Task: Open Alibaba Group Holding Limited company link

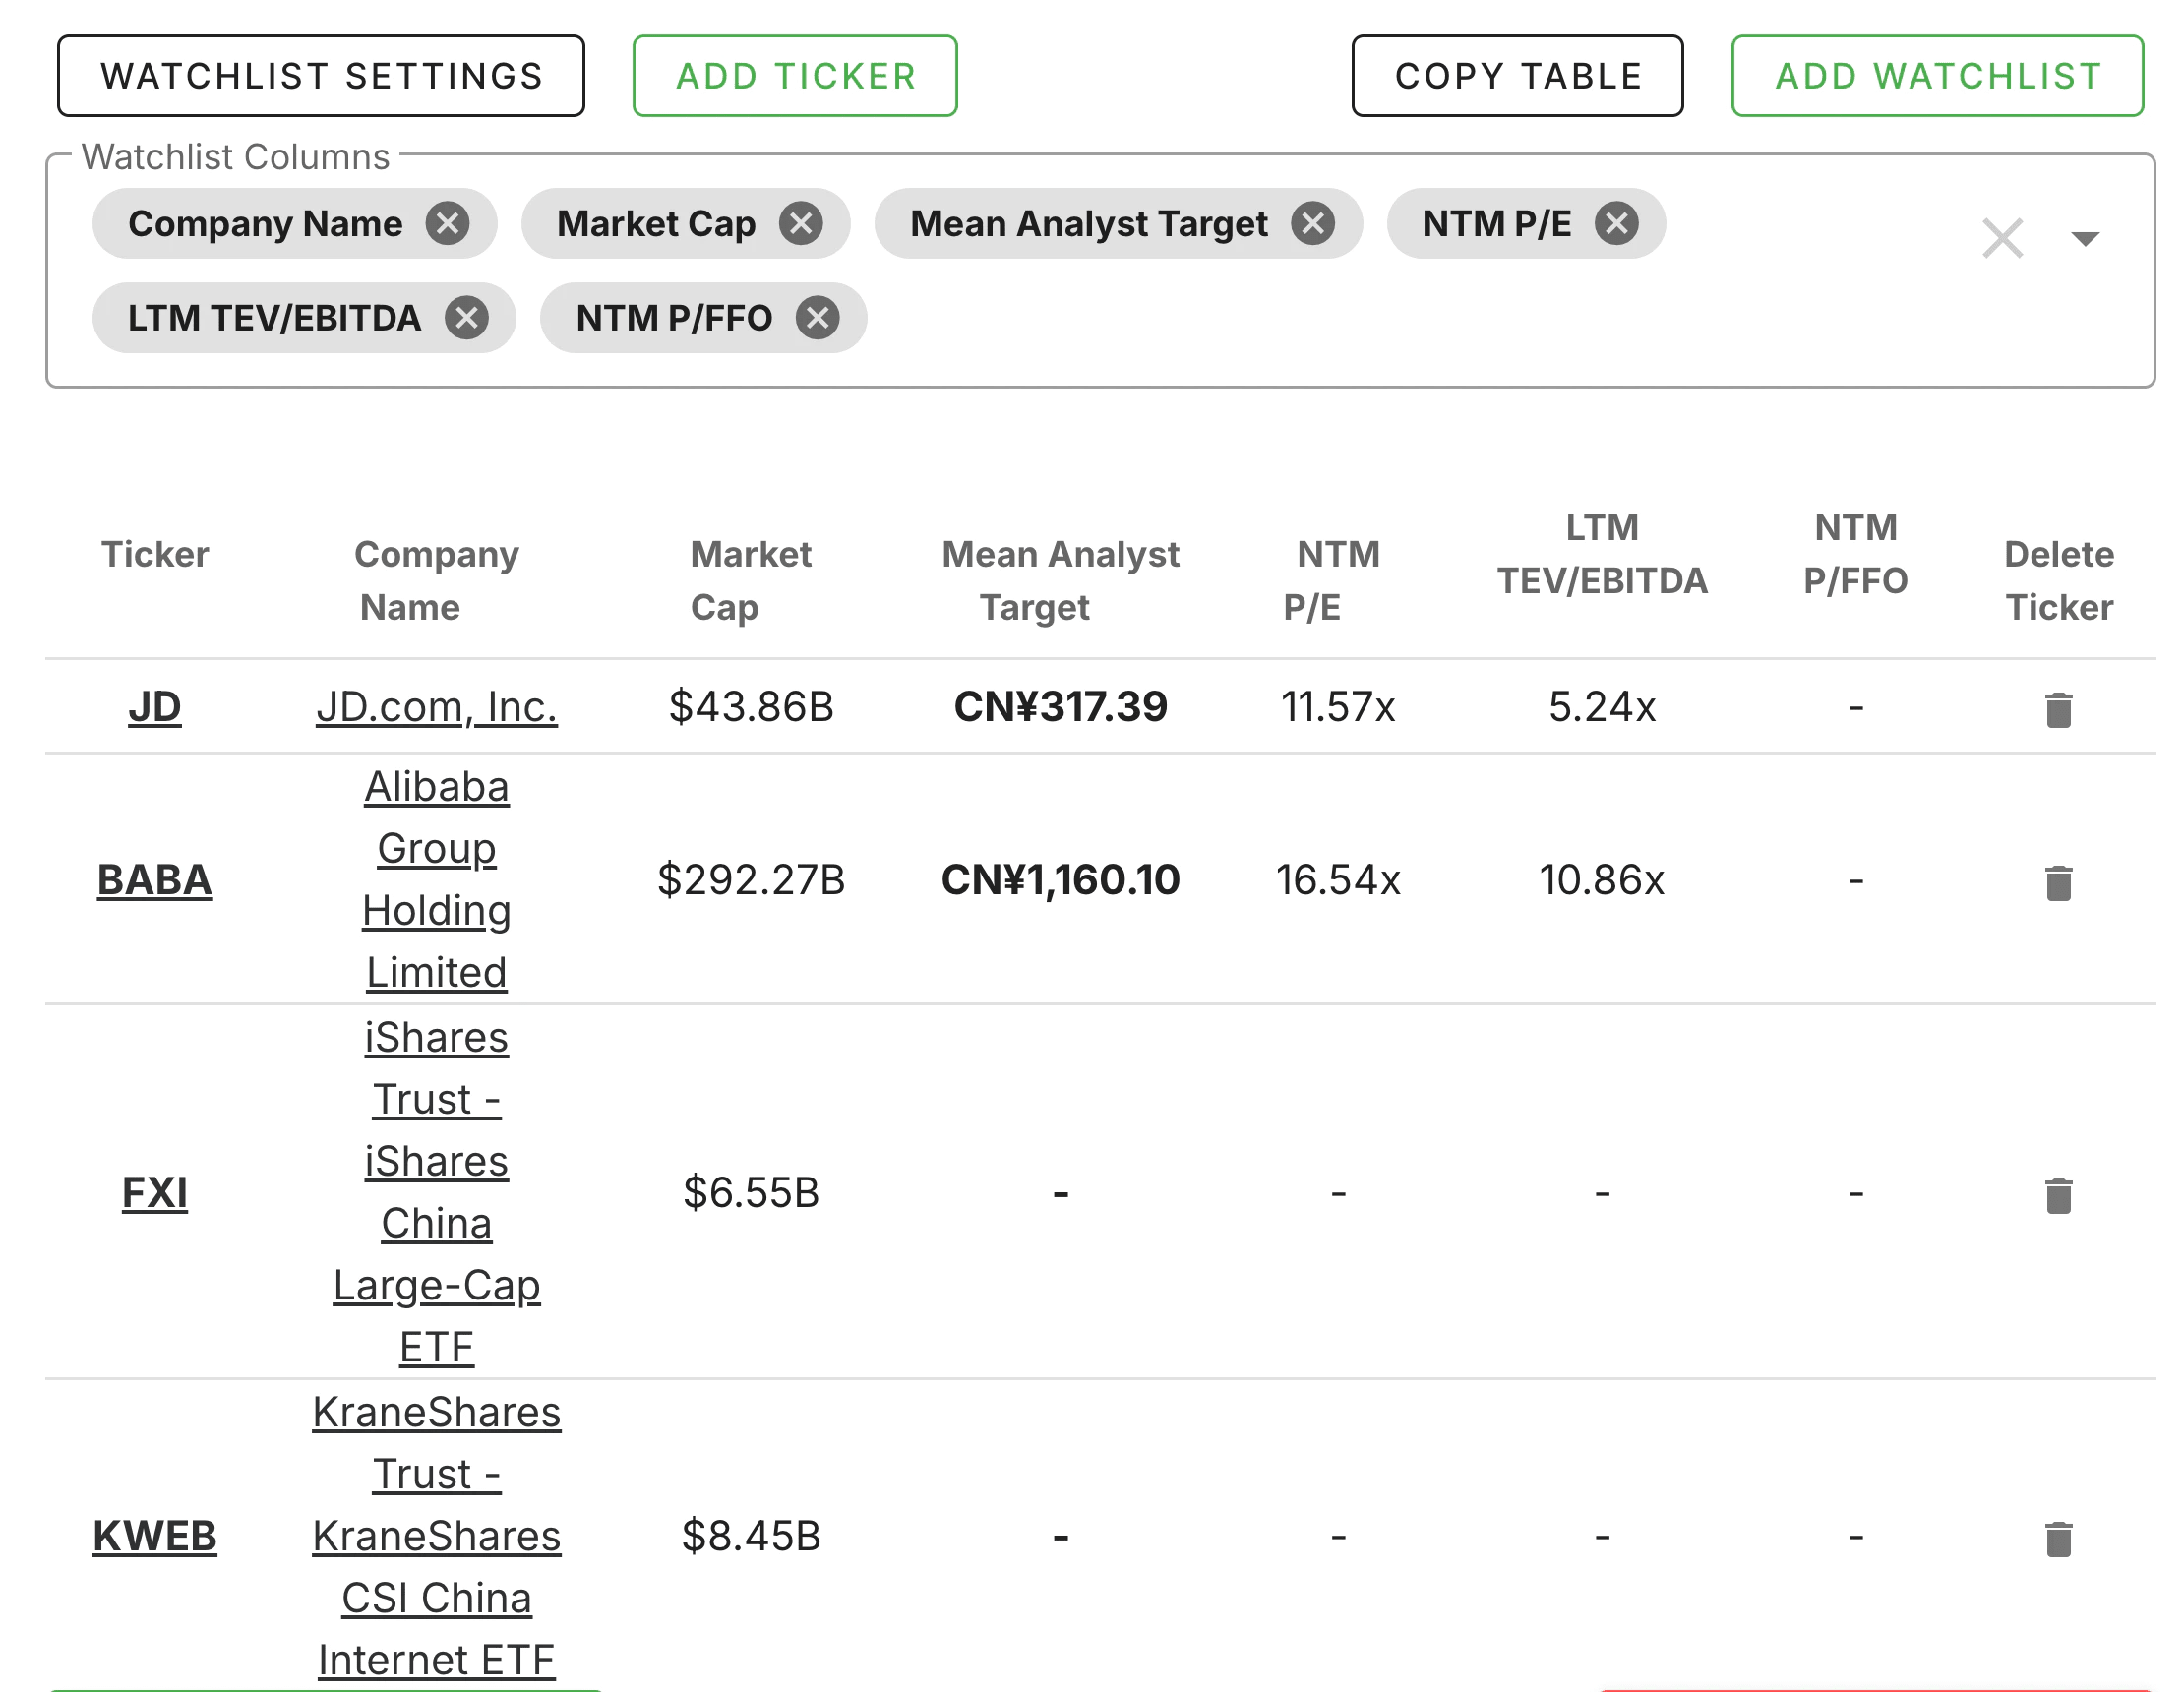Action: point(436,879)
